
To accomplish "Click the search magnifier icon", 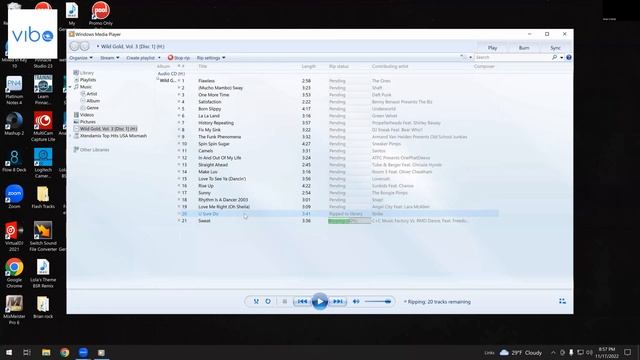I will (x=554, y=58).
